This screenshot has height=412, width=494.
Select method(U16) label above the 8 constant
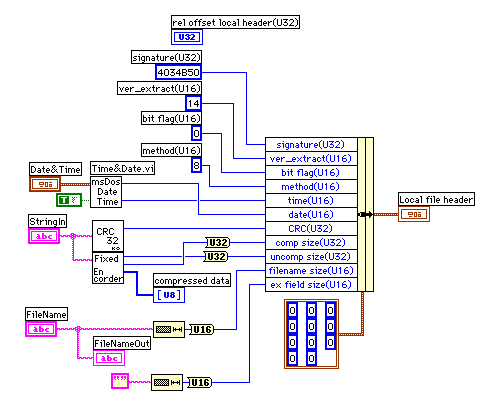pyautogui.click(x=171, y=150)
